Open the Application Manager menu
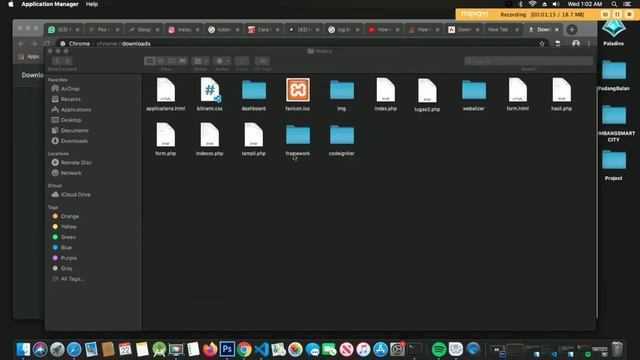The height and width of the screenshot is (360, 640). tap(50, 4)
